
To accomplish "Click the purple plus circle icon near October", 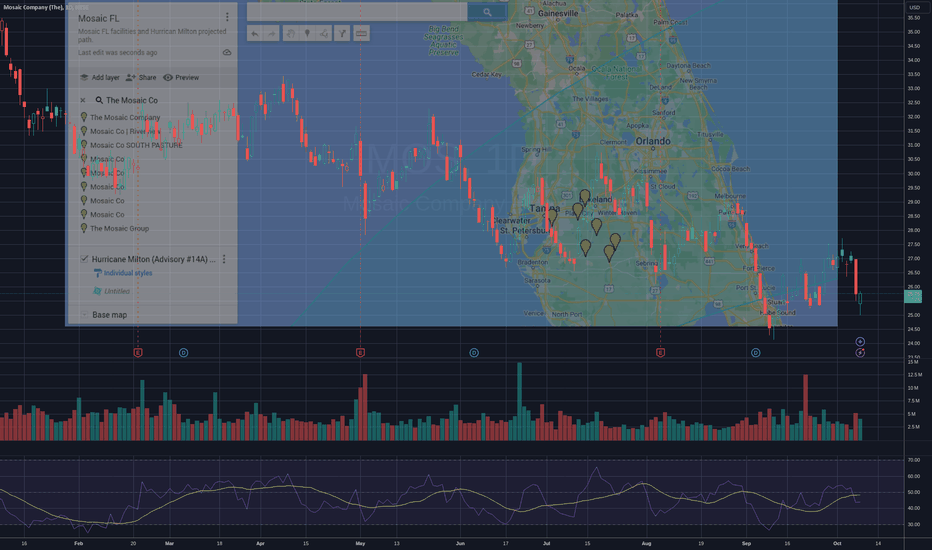I will pos(860,341).
